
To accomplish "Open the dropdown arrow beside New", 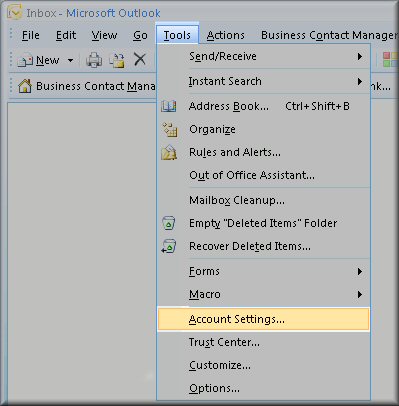I will tap(70, 60).
